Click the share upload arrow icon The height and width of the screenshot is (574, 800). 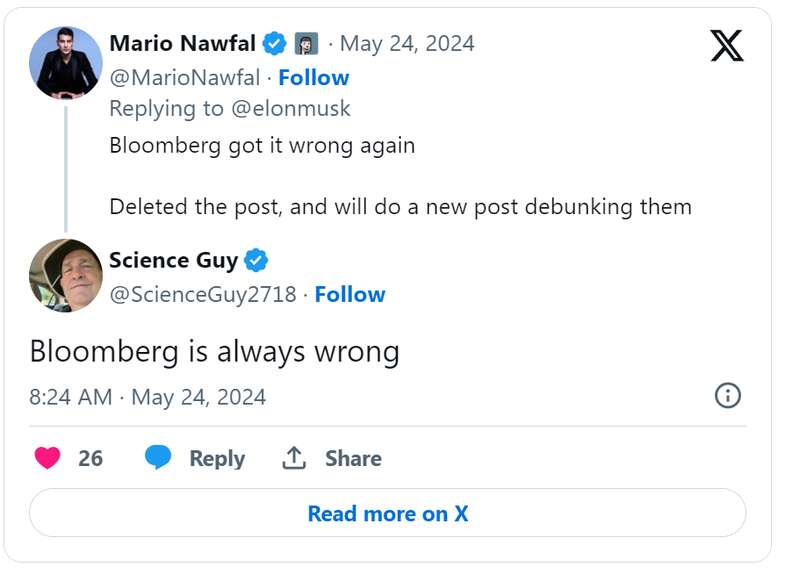point(293,458)
